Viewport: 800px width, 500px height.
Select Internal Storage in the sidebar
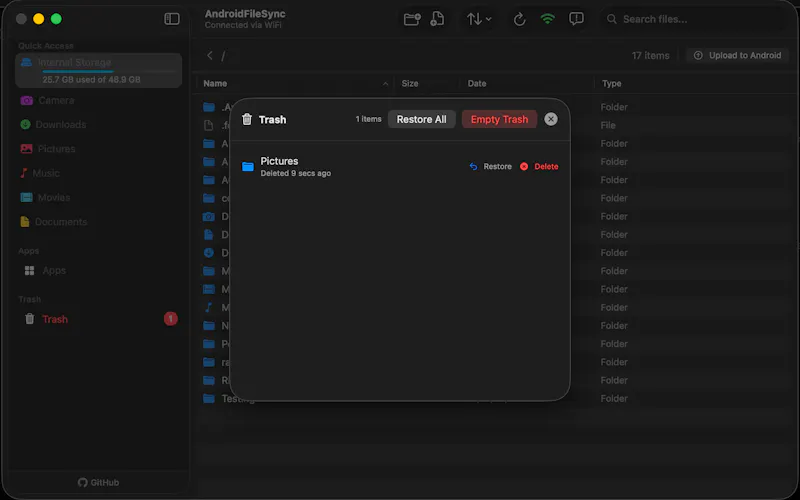pyautogui.click(x=98, y=70)
